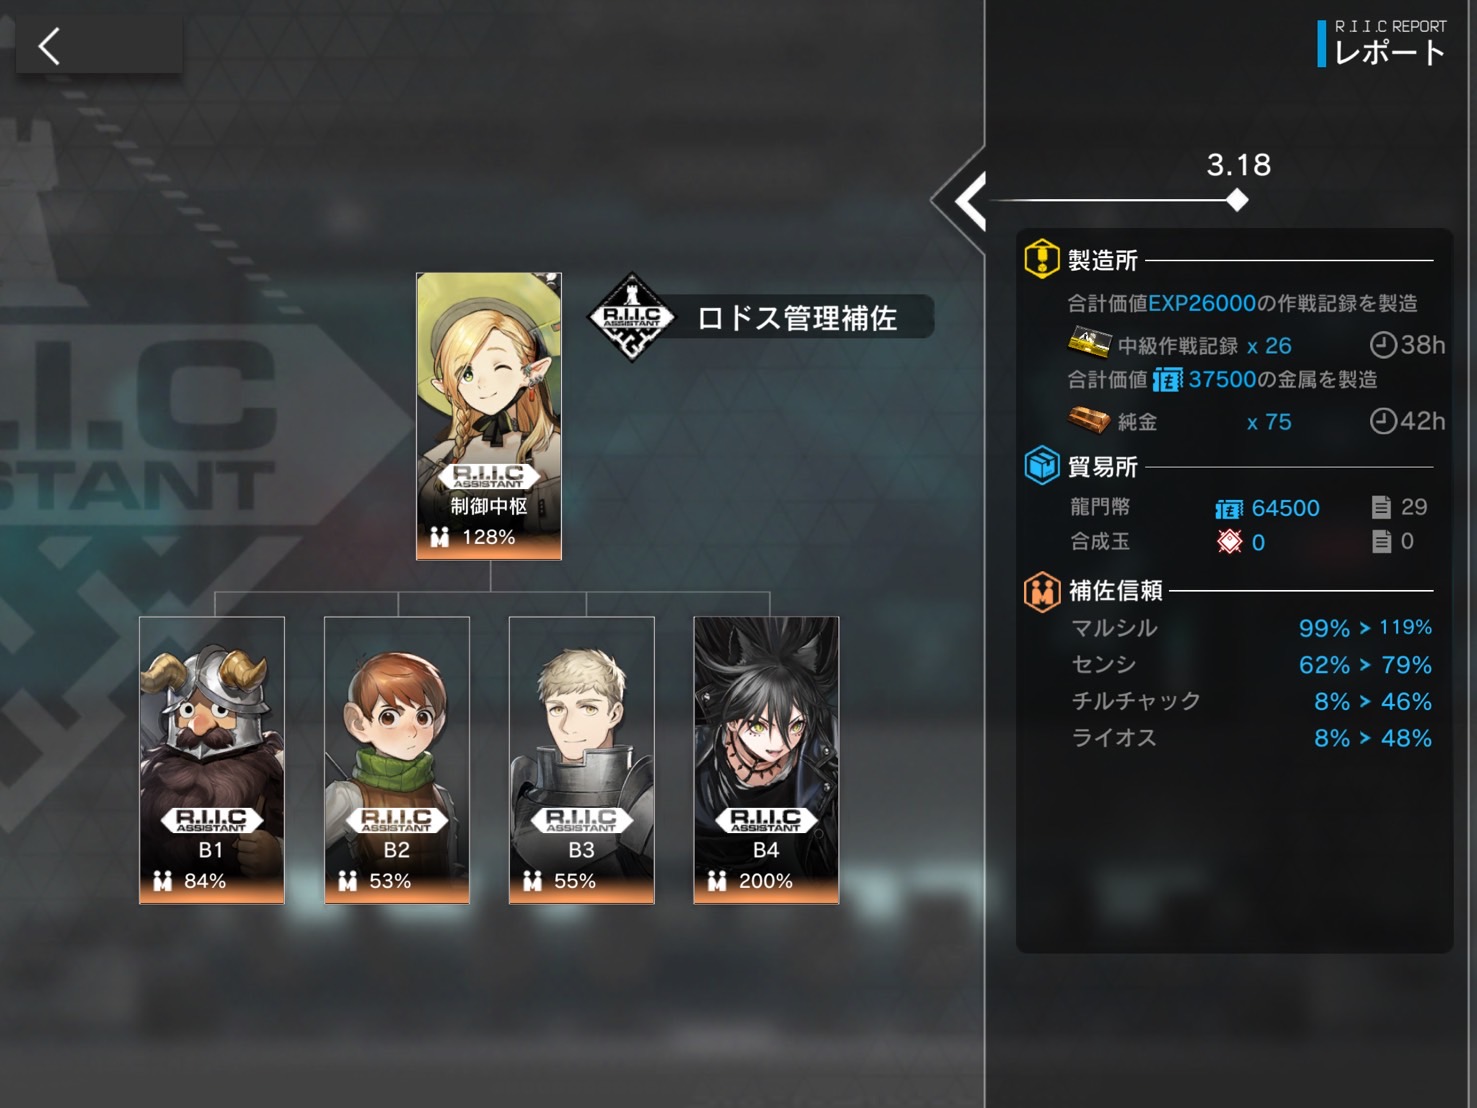The image size is (1477, 1108).
Task: Click the 中級作戦記録 battle record icon
Action: (x=1089, y=343)
